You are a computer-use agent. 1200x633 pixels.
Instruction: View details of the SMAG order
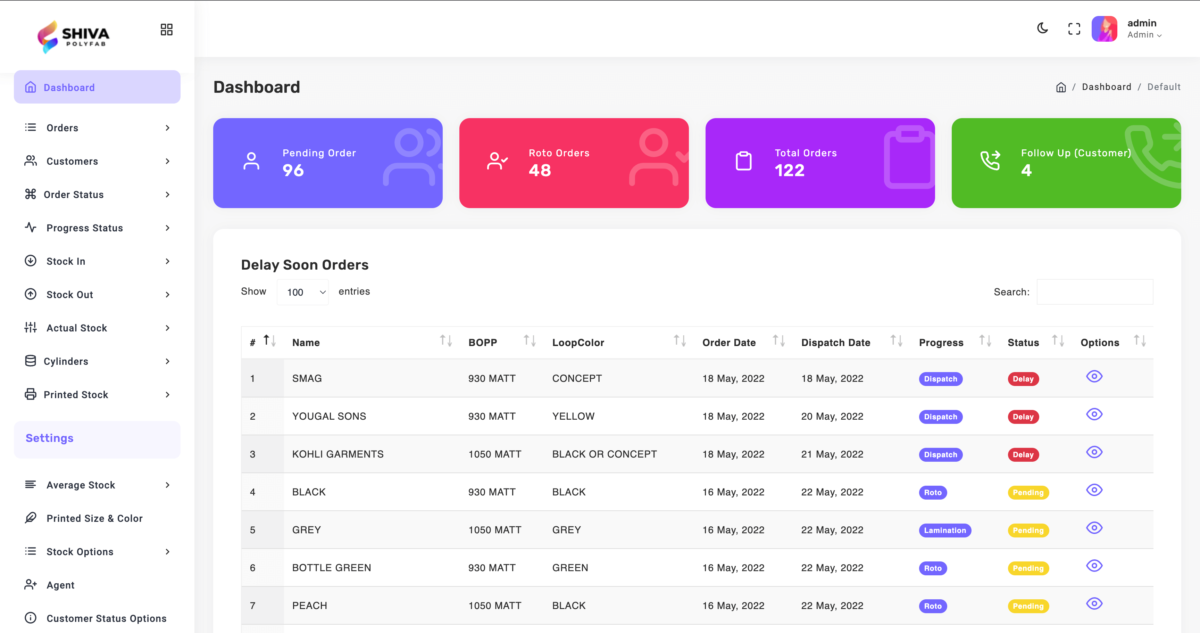pyautogui.click(x=1094, y=377)
